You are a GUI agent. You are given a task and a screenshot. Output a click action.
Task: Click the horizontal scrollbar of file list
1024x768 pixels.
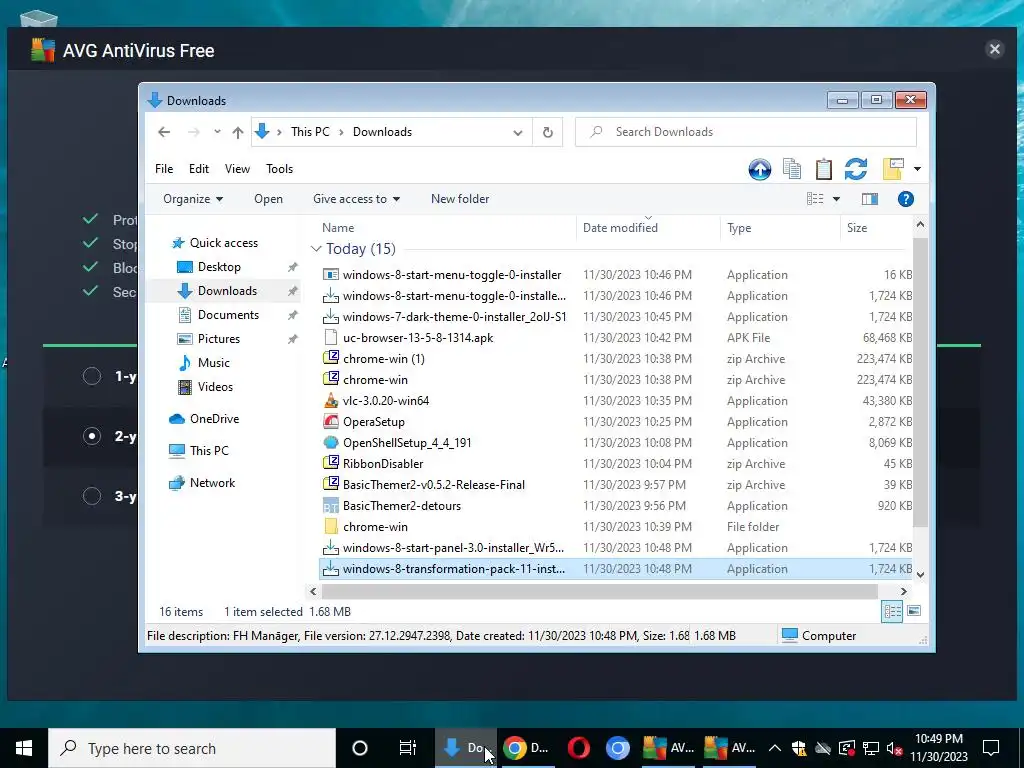pyautogui.click(x=599, y=591)
